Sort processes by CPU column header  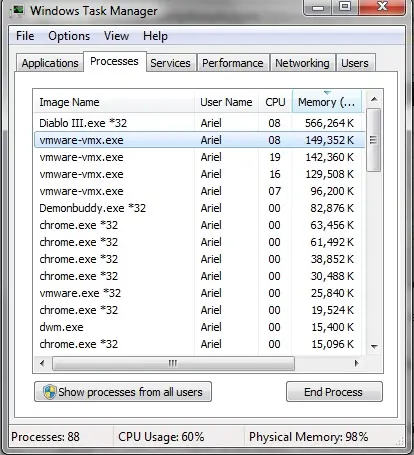pos(275,102)
